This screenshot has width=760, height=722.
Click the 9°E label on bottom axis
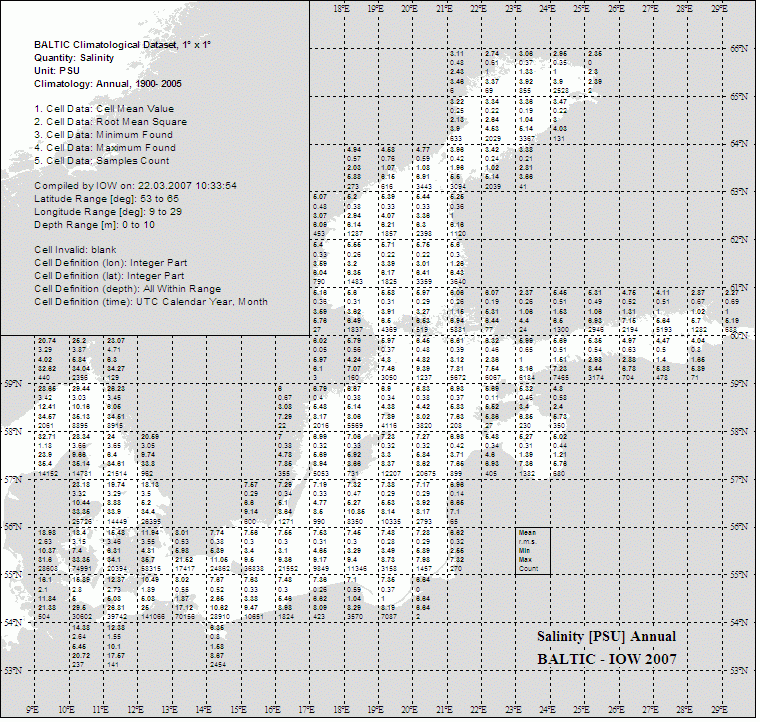pyautogui.click(x=32, y=711)
